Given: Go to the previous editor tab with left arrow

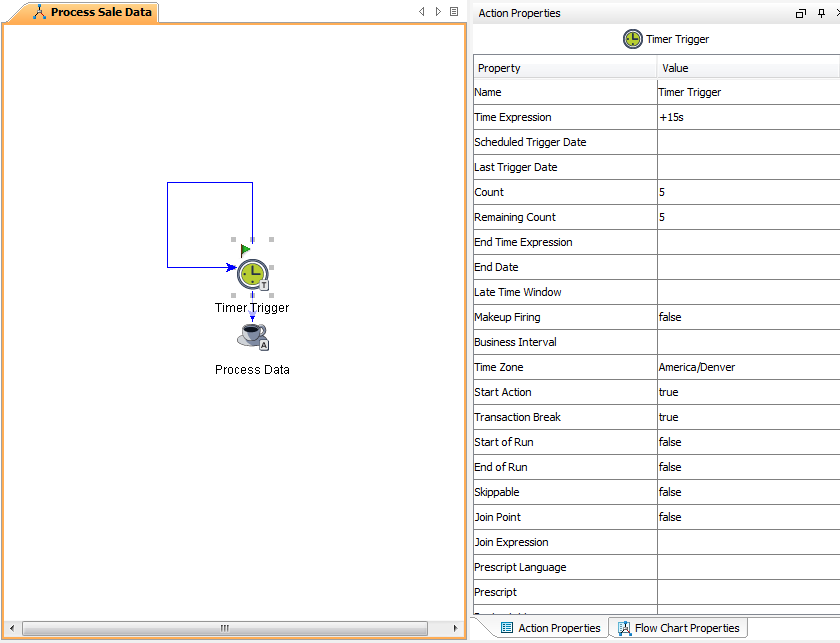Looking at the screenshot, I should [x=422, y=11].
